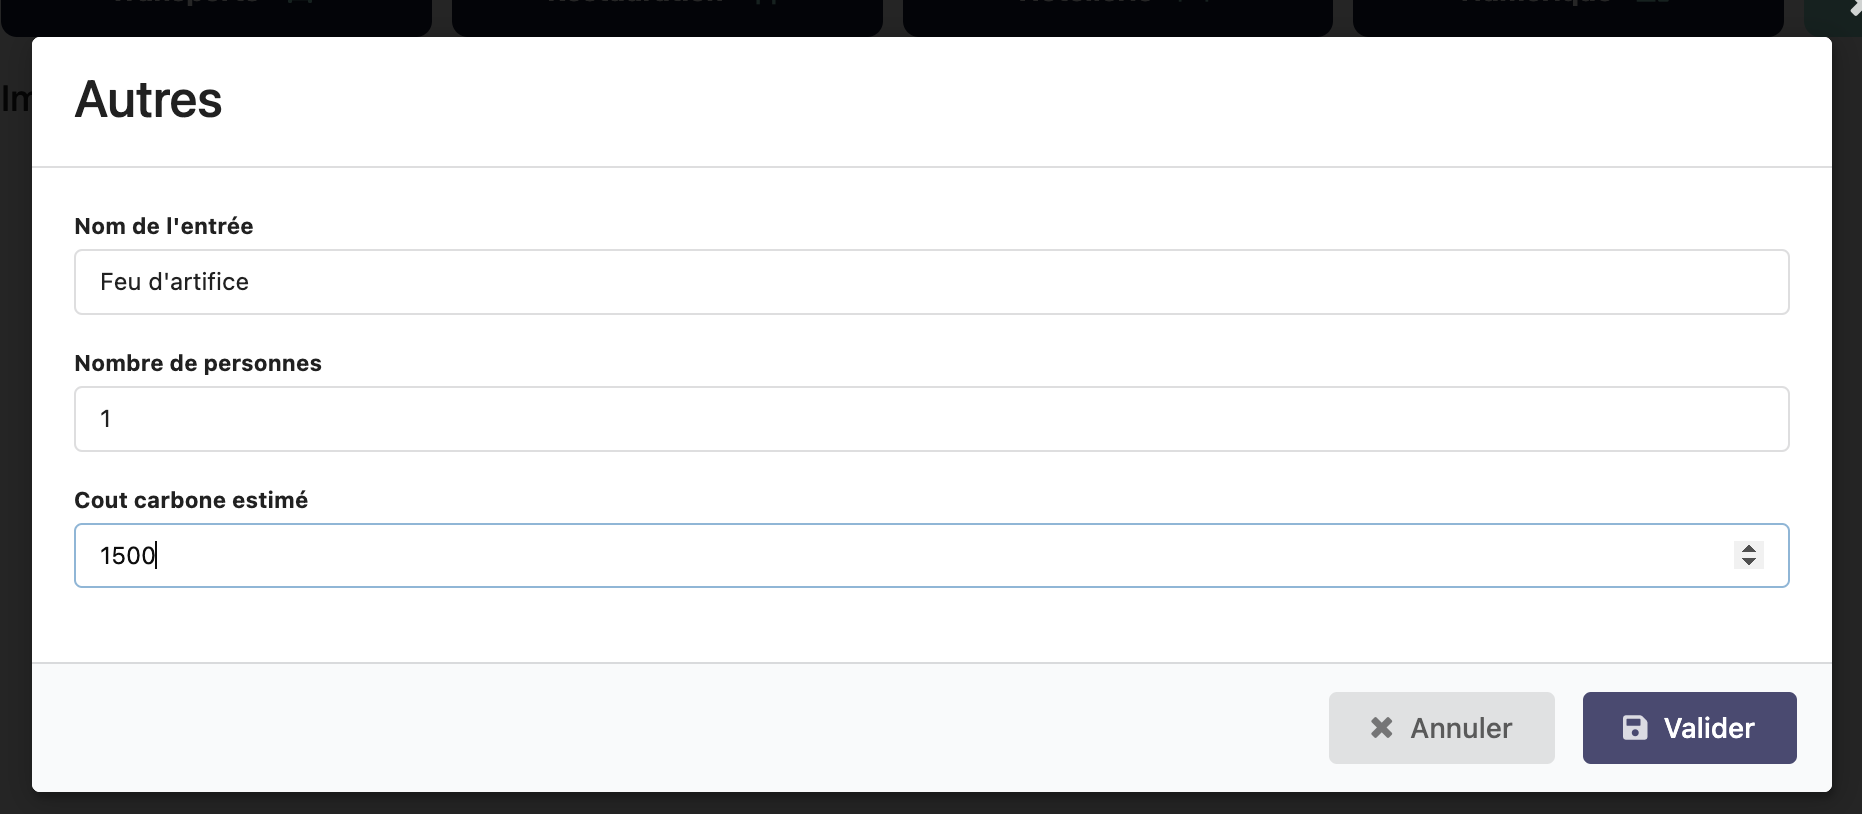Click the "Nom de l'entrée" label
The width and height of the screenshot is (1862, 814).
click(164, 226)
